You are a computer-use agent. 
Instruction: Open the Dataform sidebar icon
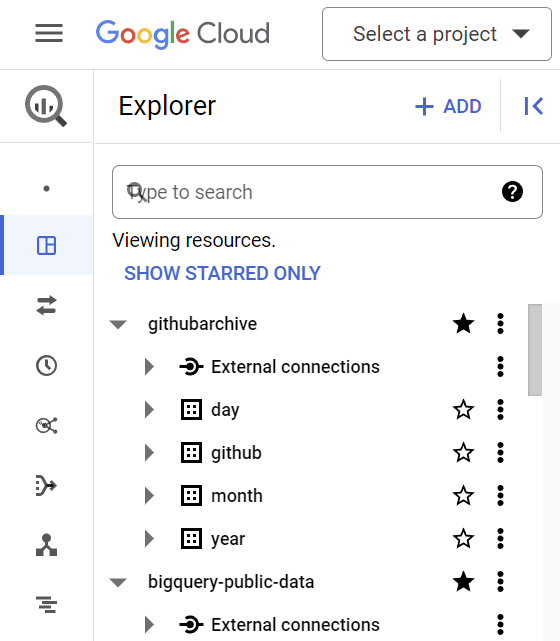(46, 485)
